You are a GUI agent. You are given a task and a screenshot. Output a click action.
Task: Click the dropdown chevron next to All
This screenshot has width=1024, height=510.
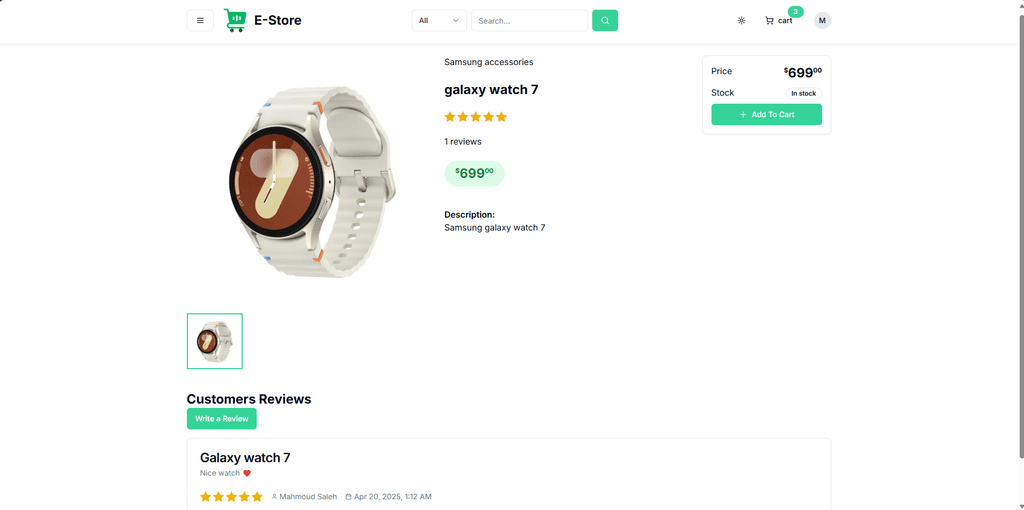pyautogui.click(x=456, y=20)
